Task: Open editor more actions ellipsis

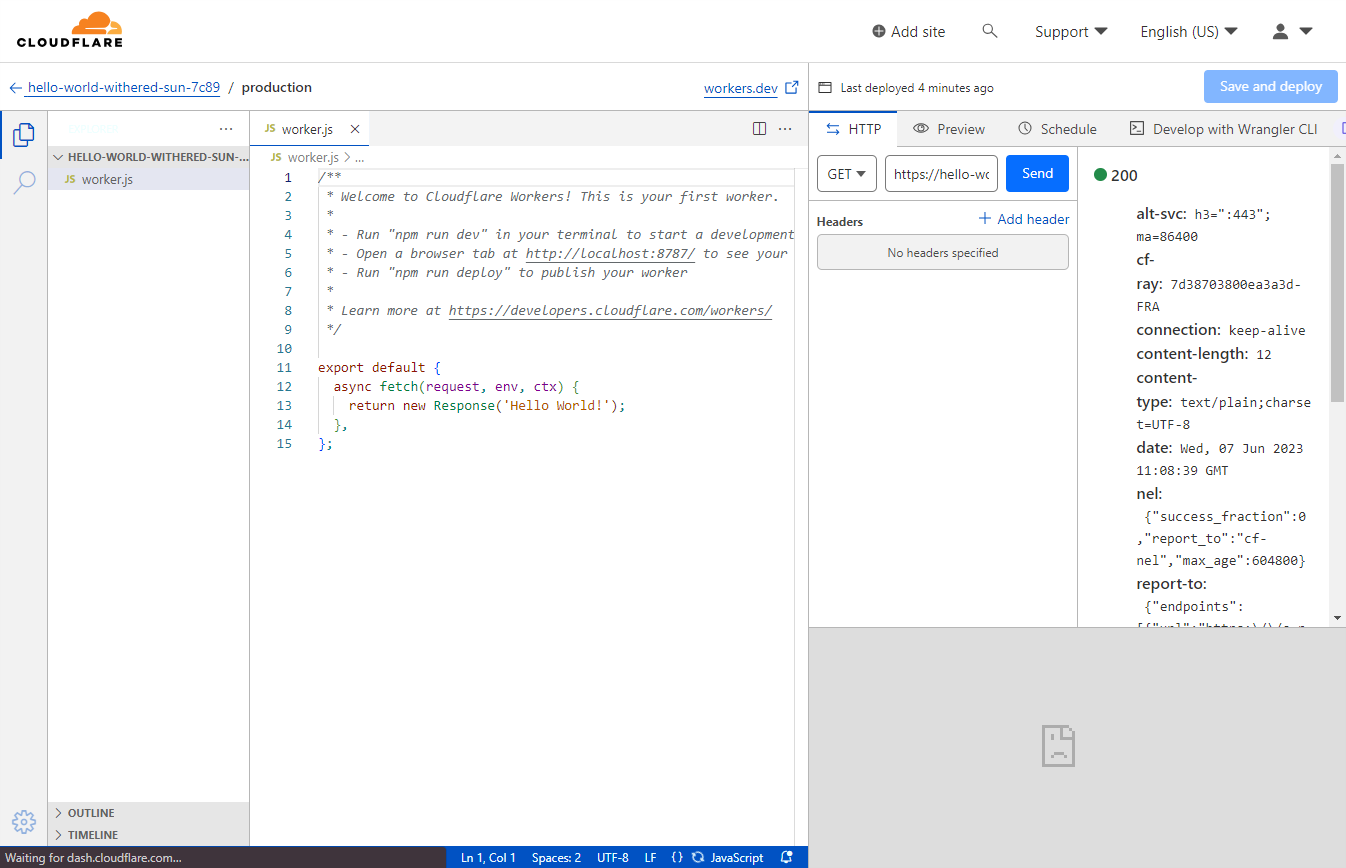Action: (x=785, y=129)
